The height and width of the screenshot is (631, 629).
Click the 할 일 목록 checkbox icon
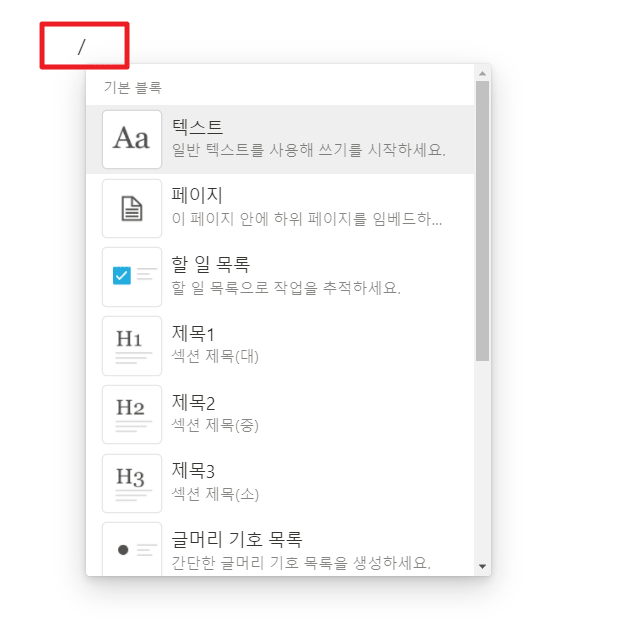click(132, 277)
